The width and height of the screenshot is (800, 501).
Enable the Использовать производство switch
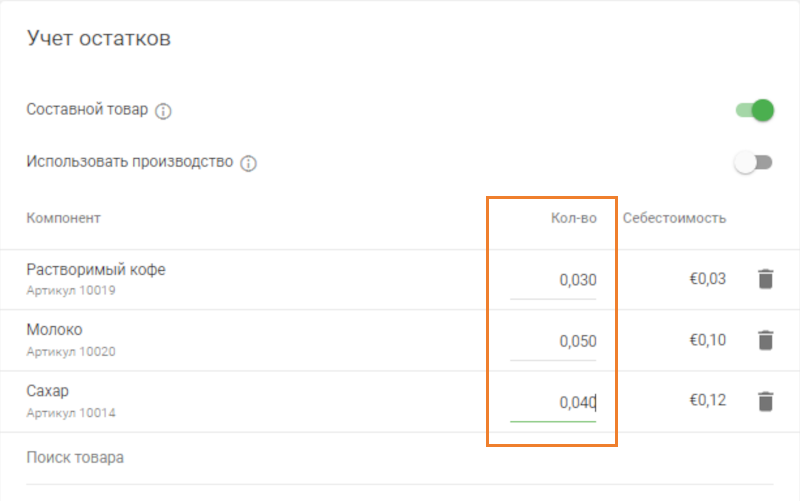point(754,163)
